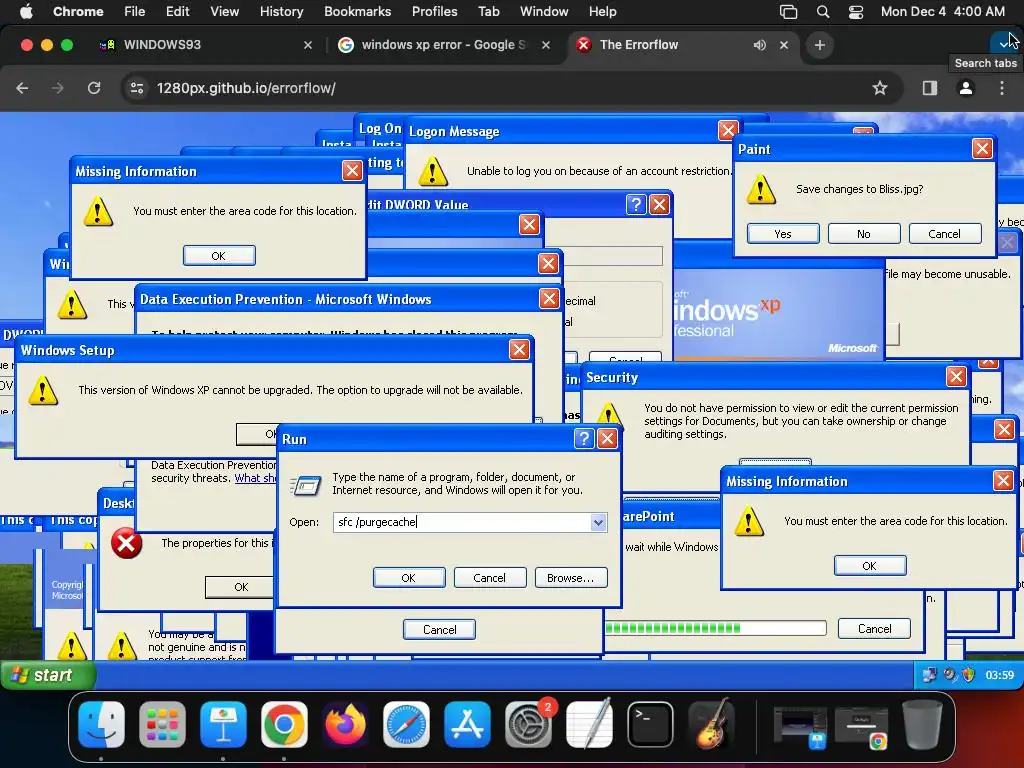This screenshot has width=1024, height=768.
Task: Click the green installation progress bar
Action: pyautogui.click(x=716, y=628)
